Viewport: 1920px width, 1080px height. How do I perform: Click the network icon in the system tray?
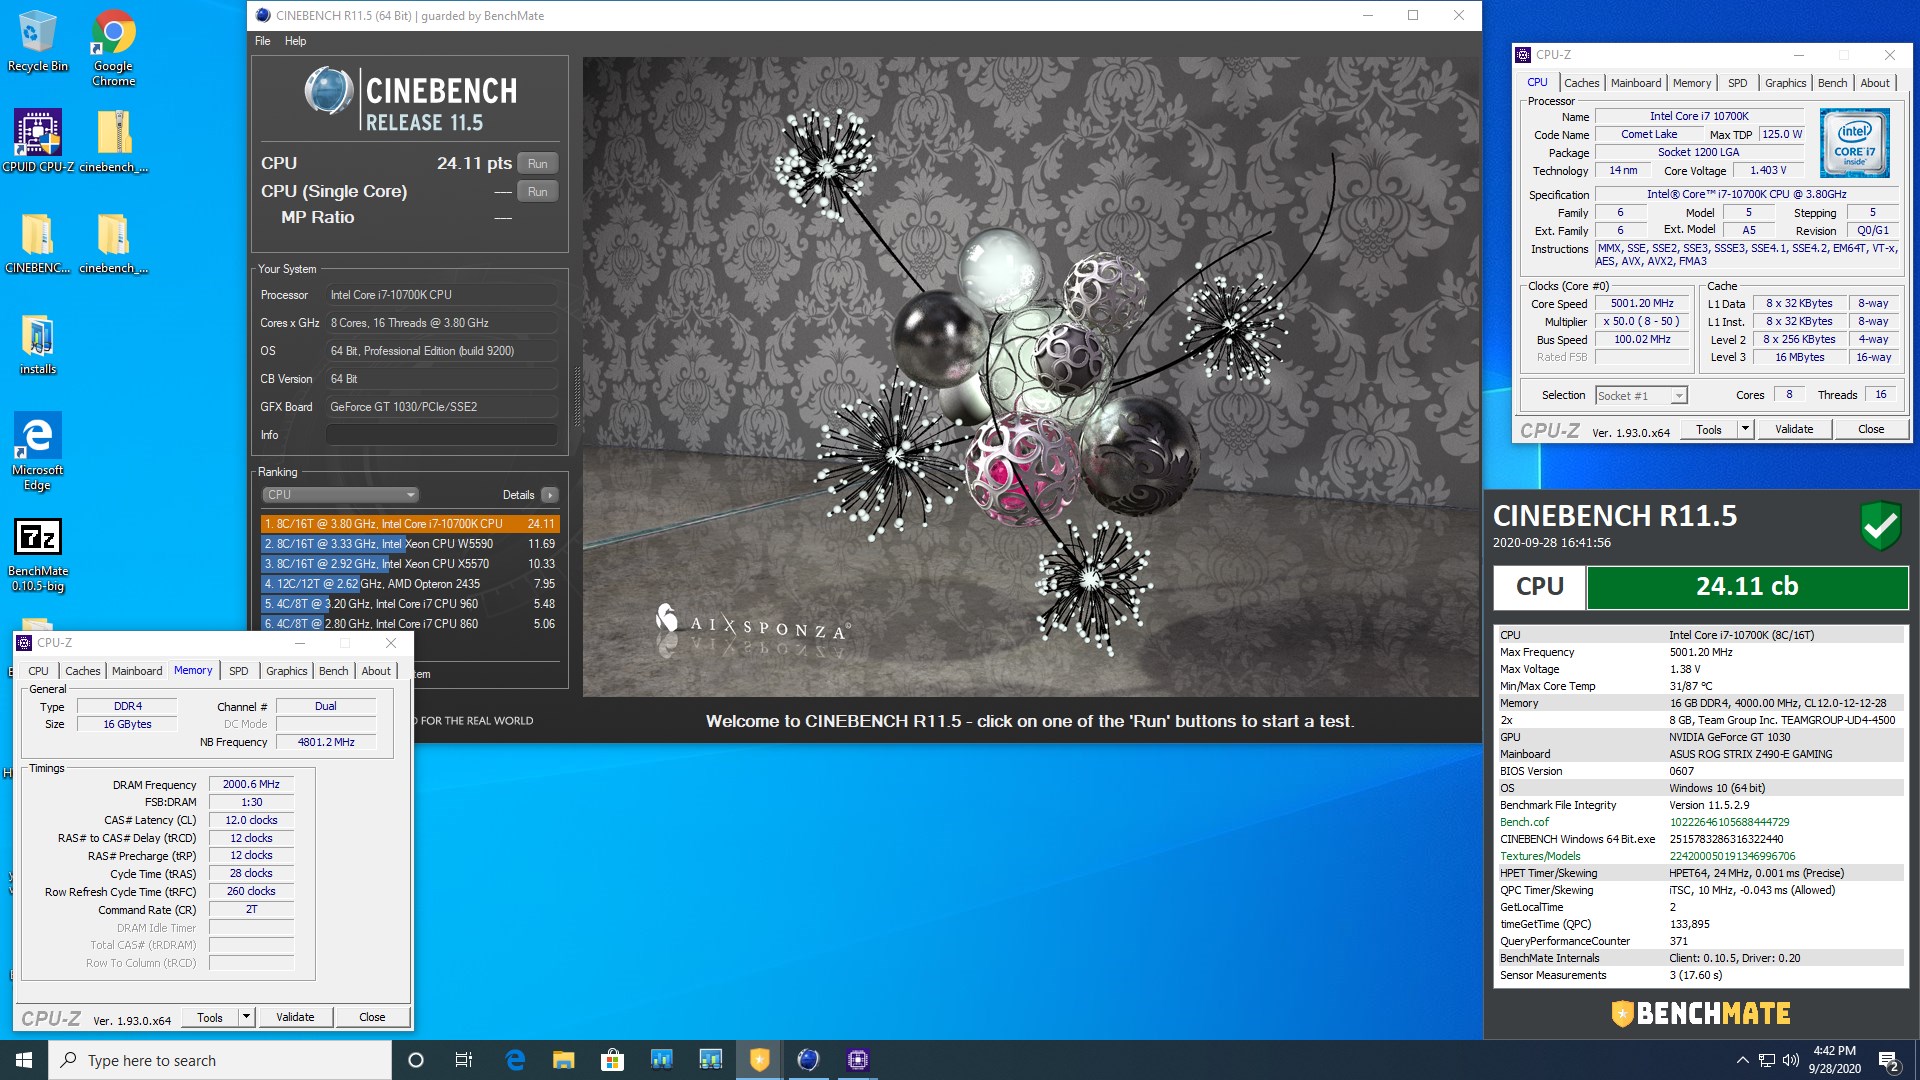point(1767,1060)
